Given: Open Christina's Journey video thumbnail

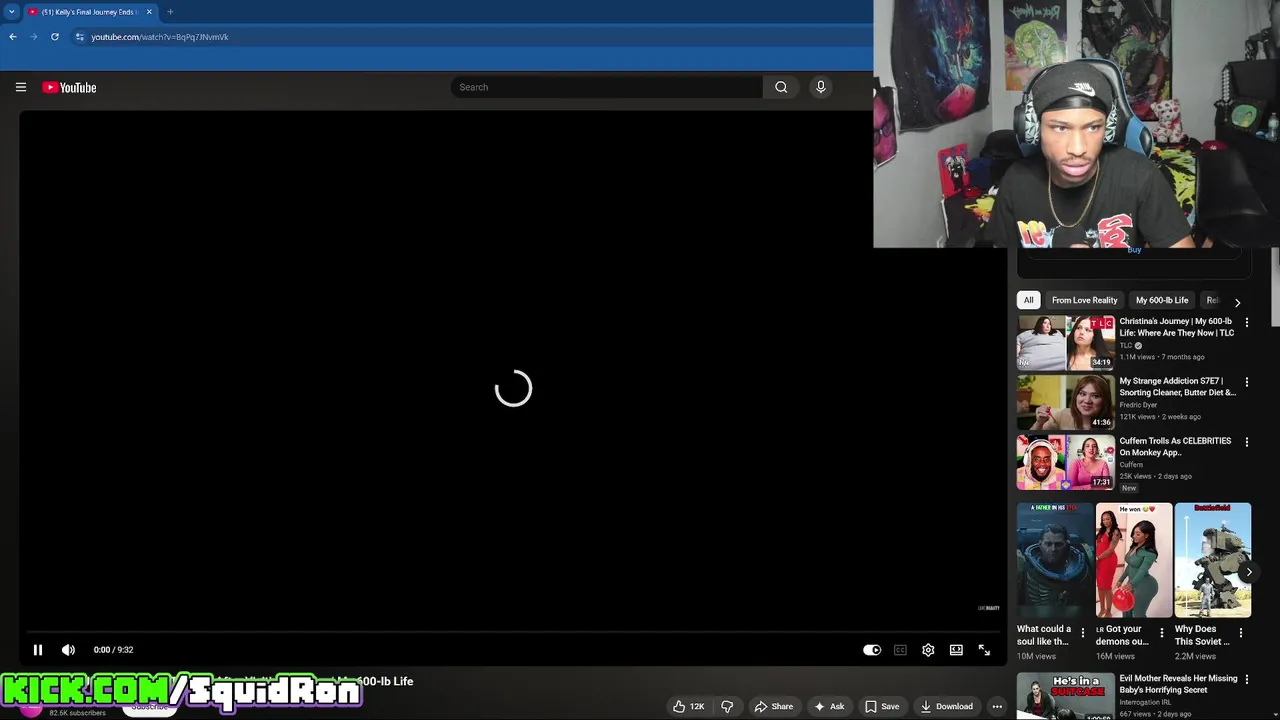Looking at the screenshot, I should coord(1065,343).
